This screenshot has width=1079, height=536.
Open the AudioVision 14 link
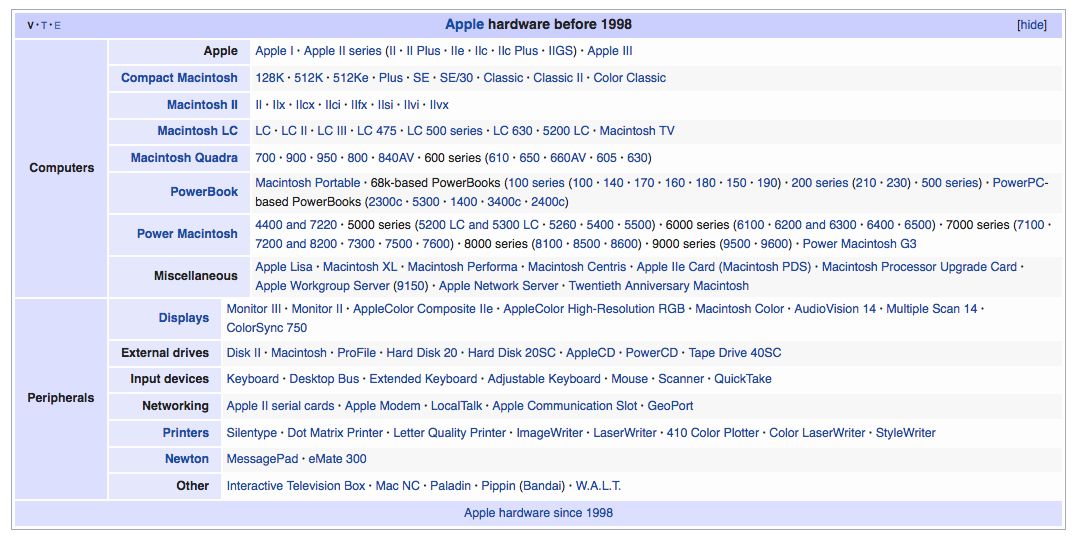tap(835, 309)
